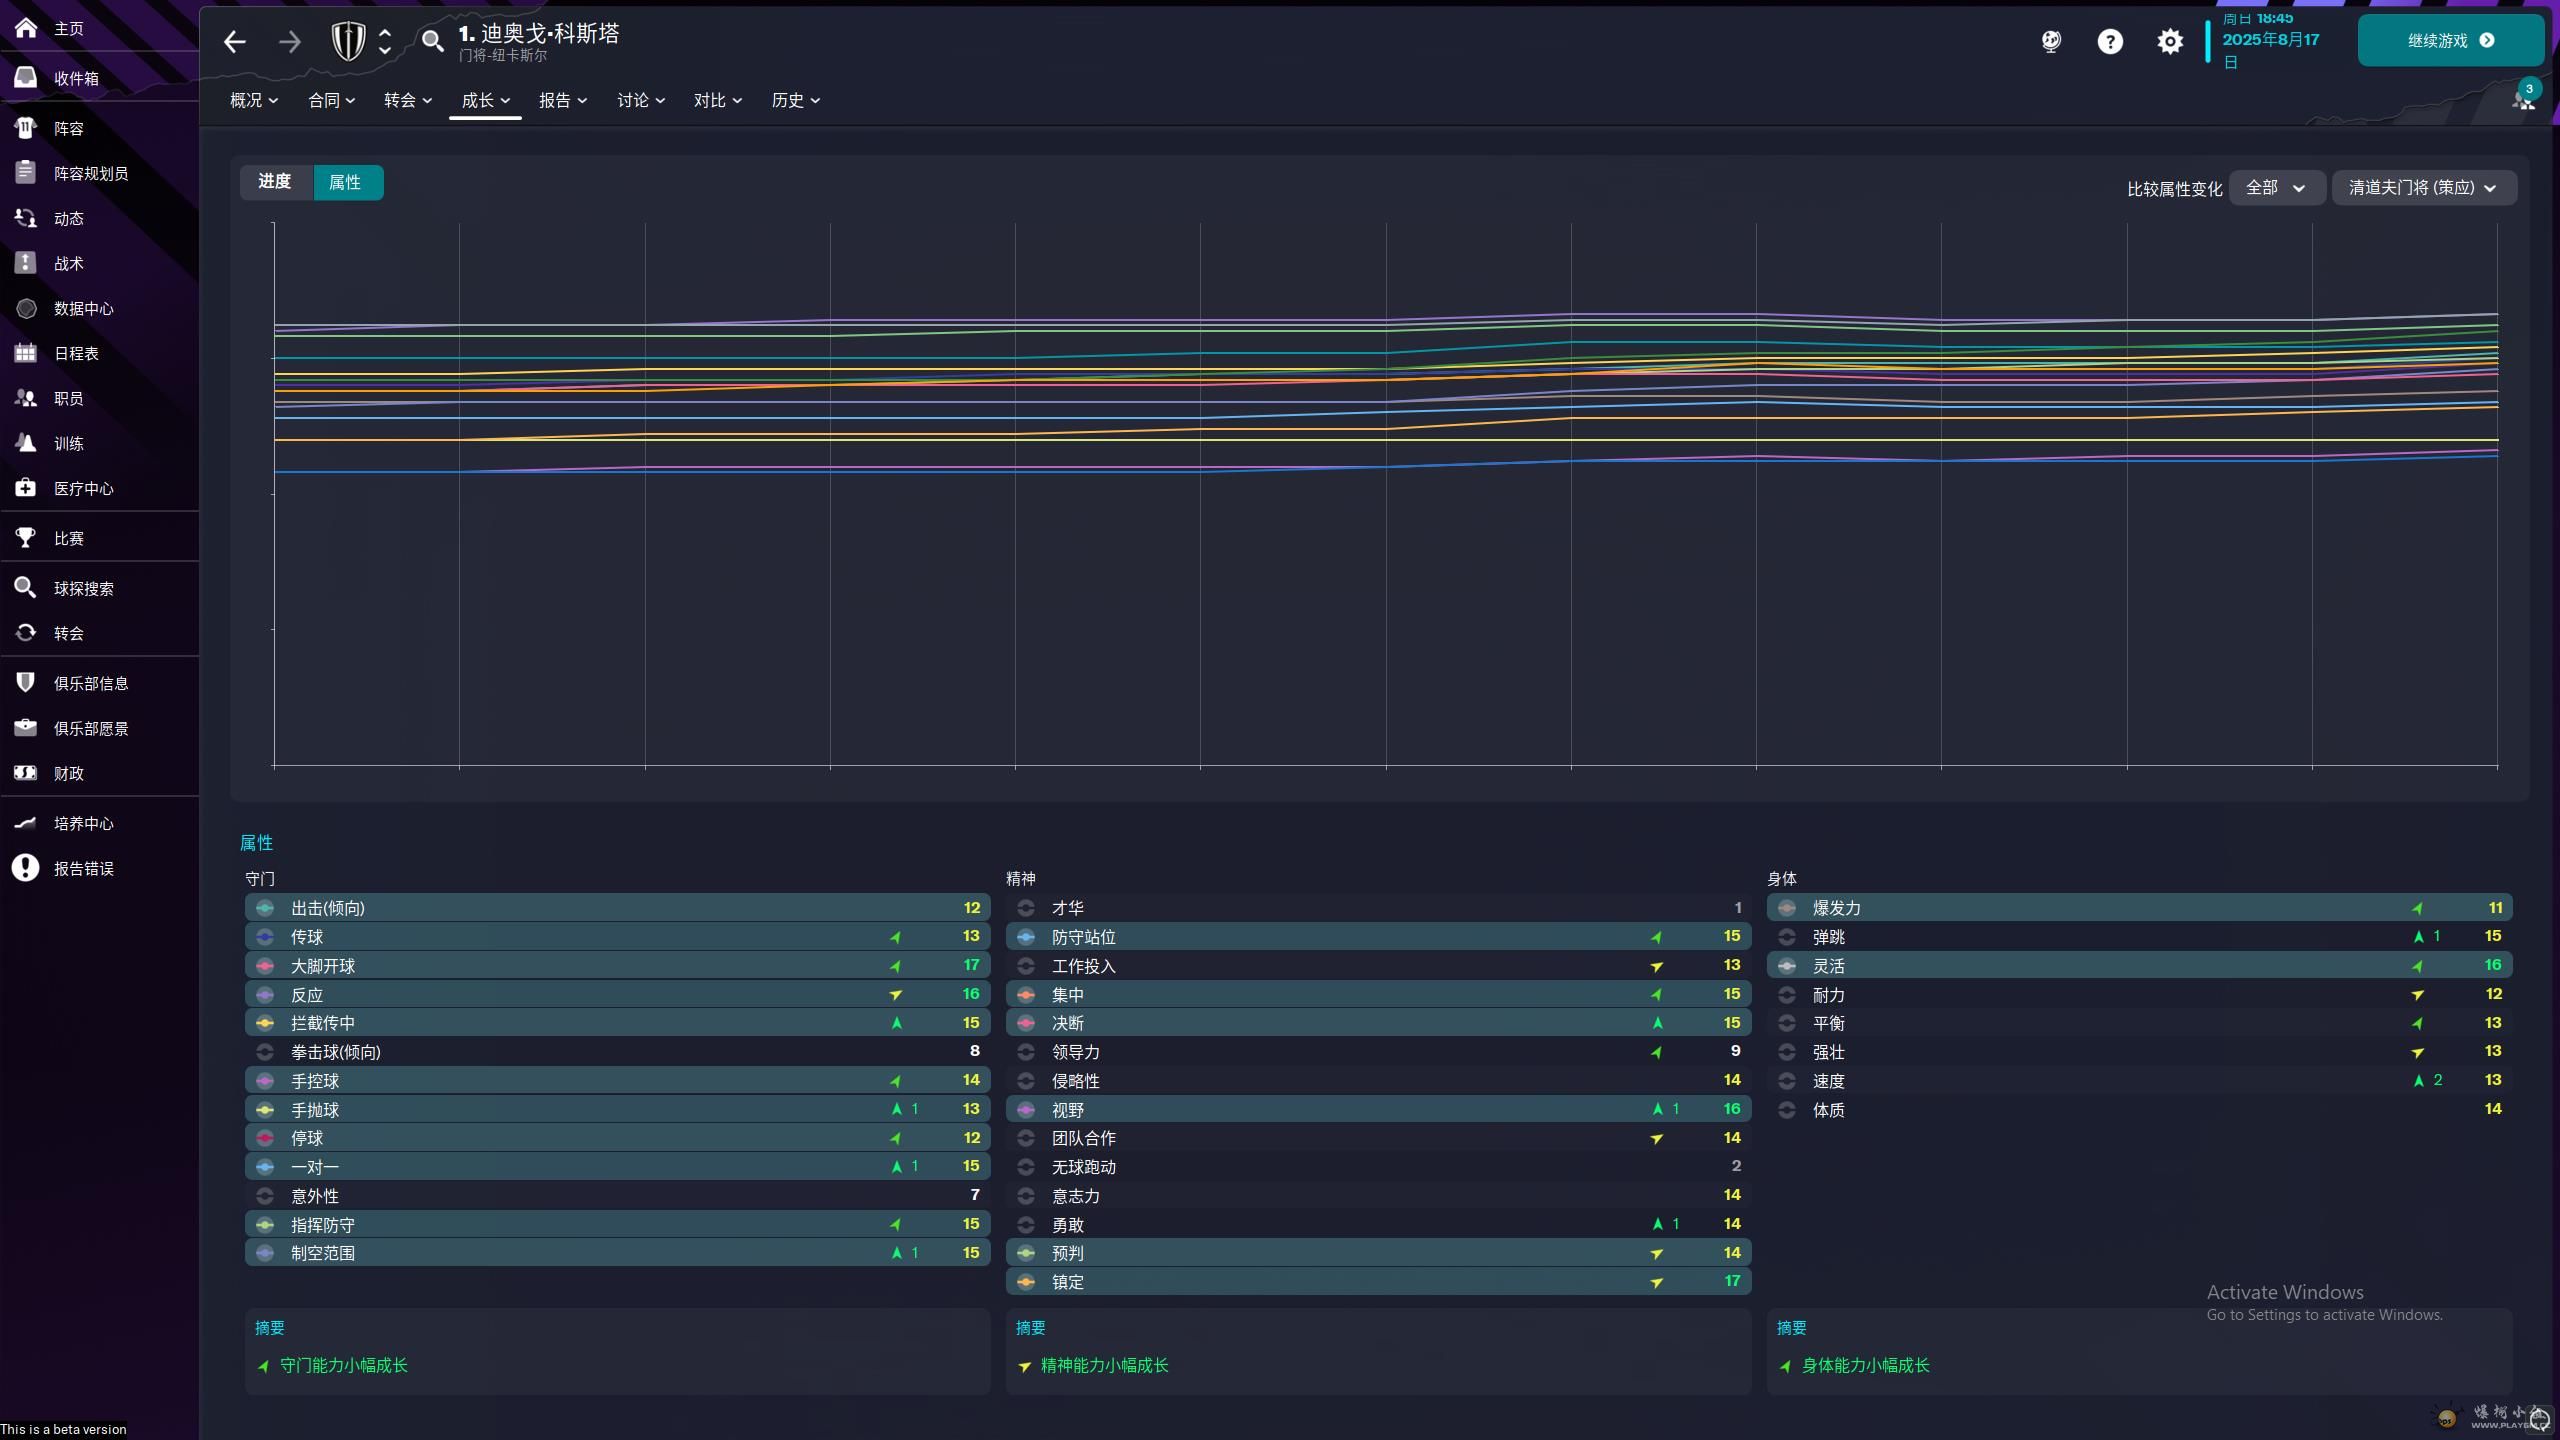Open the 阵容 squad shirt icon

pos(26,128)
